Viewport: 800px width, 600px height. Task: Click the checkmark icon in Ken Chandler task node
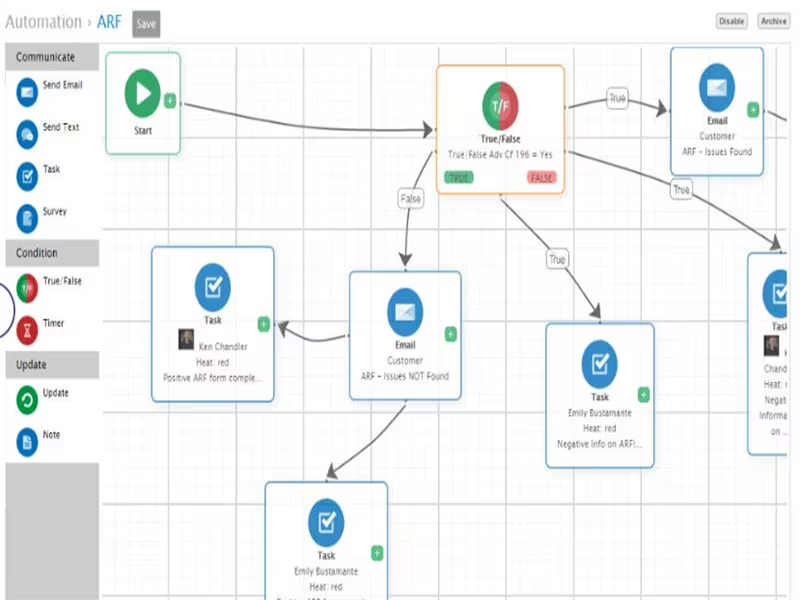pyautogui.click(x=213, y=287)
